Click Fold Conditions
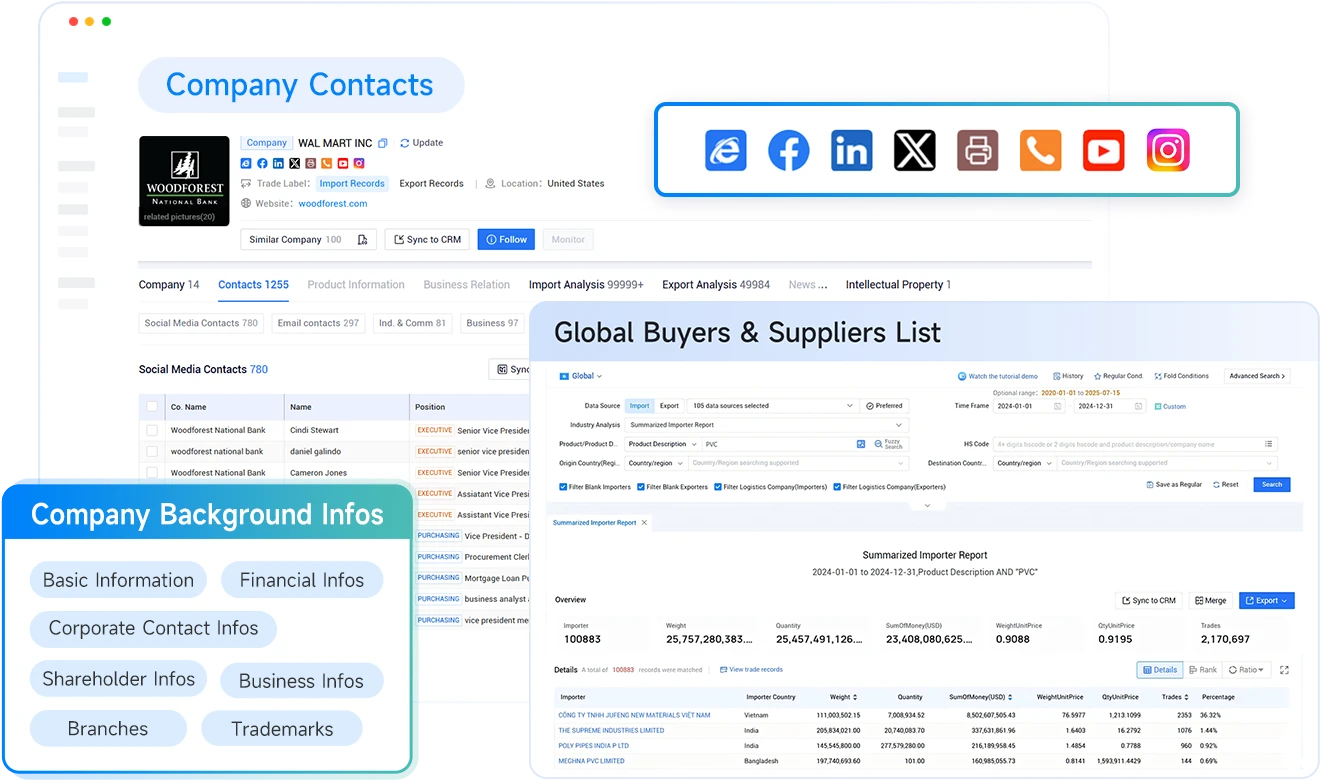The width and height of the screenshot is (1320, 780). (x=1181, y=376)
